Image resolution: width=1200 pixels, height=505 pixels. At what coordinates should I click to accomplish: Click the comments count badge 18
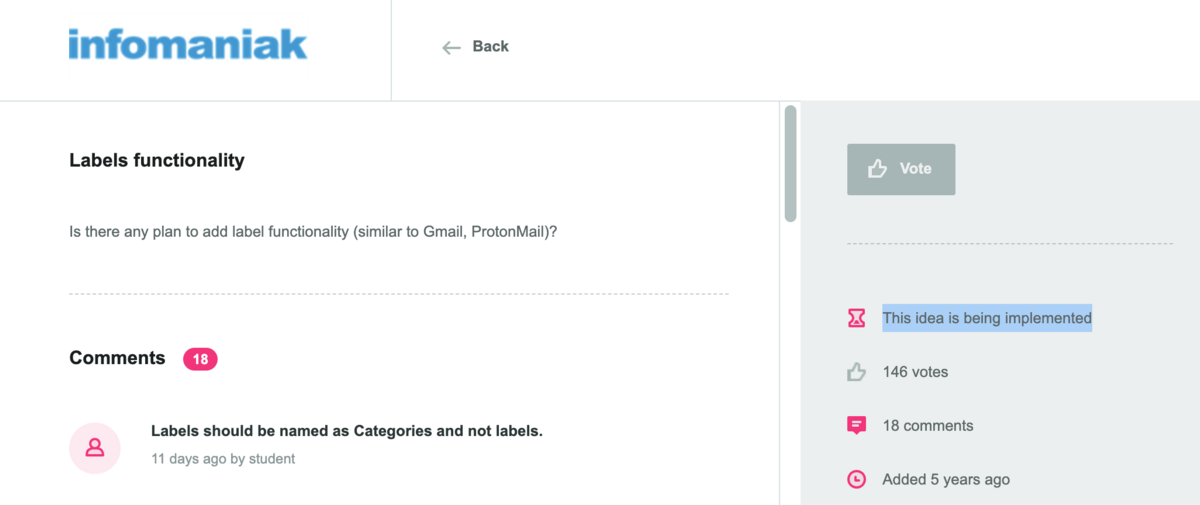(200, 359)
